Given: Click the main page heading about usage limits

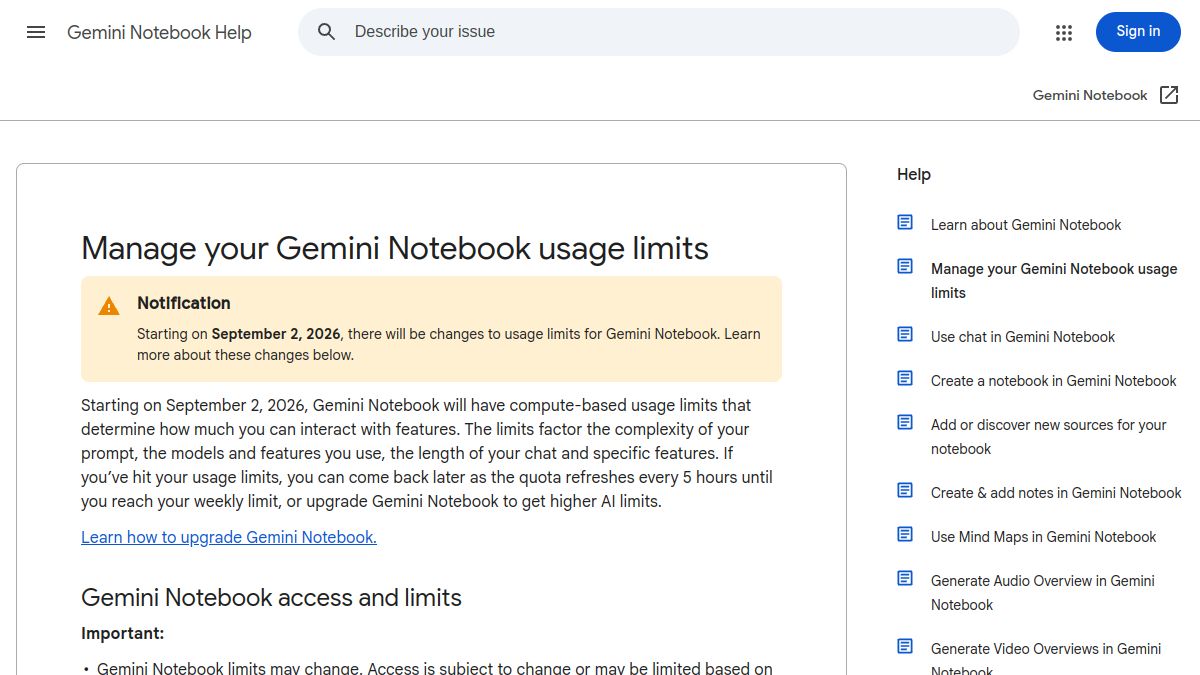Looking at the screenshot, I should click(x=395, y=248).
